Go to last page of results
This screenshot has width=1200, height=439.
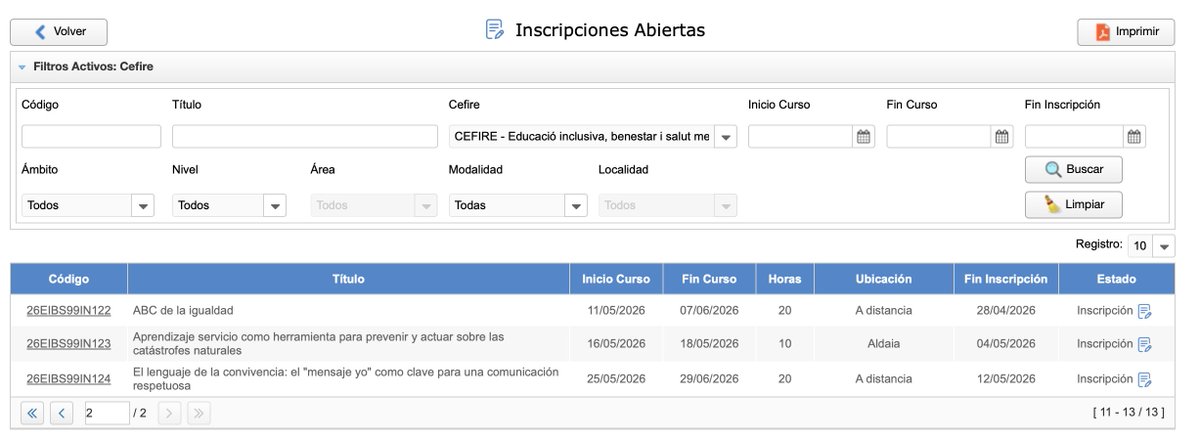click(198, 412)
